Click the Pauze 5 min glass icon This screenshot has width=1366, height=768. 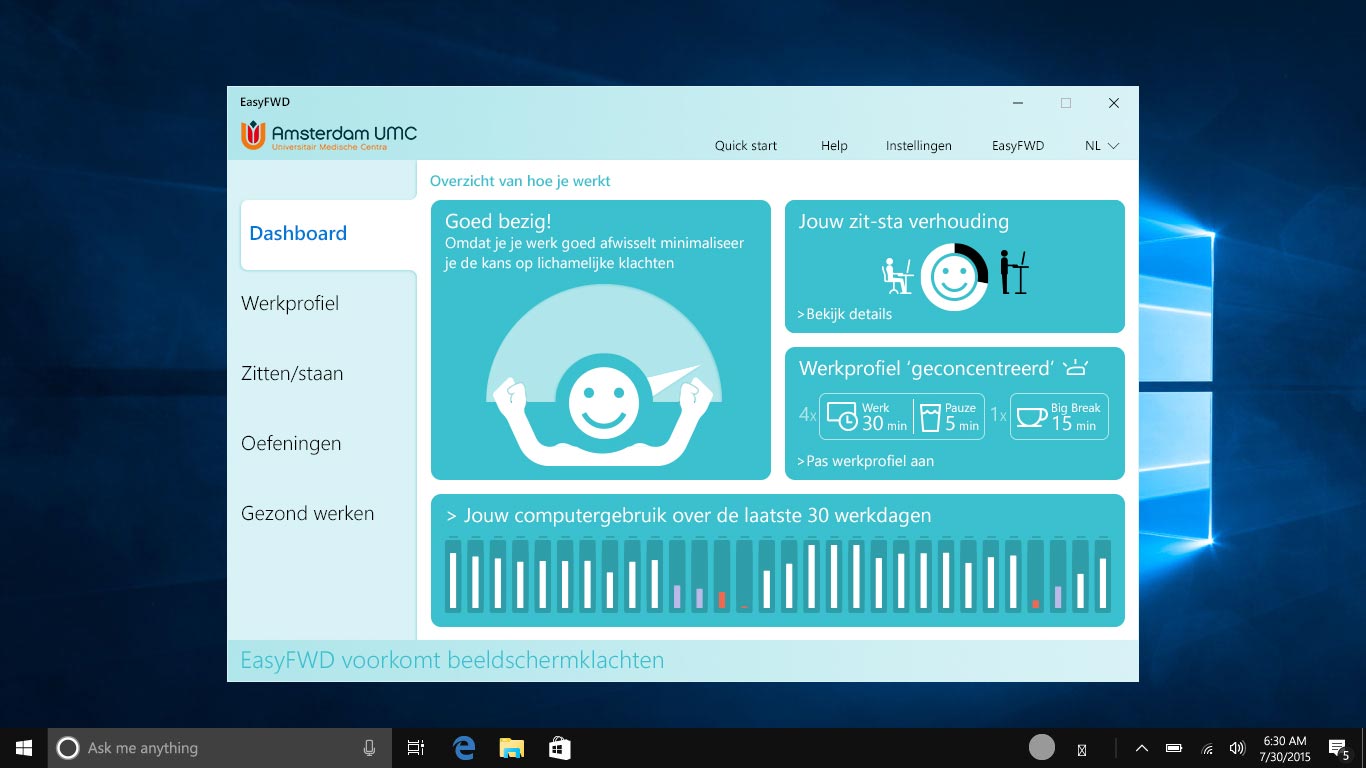(x=930, y=418)
